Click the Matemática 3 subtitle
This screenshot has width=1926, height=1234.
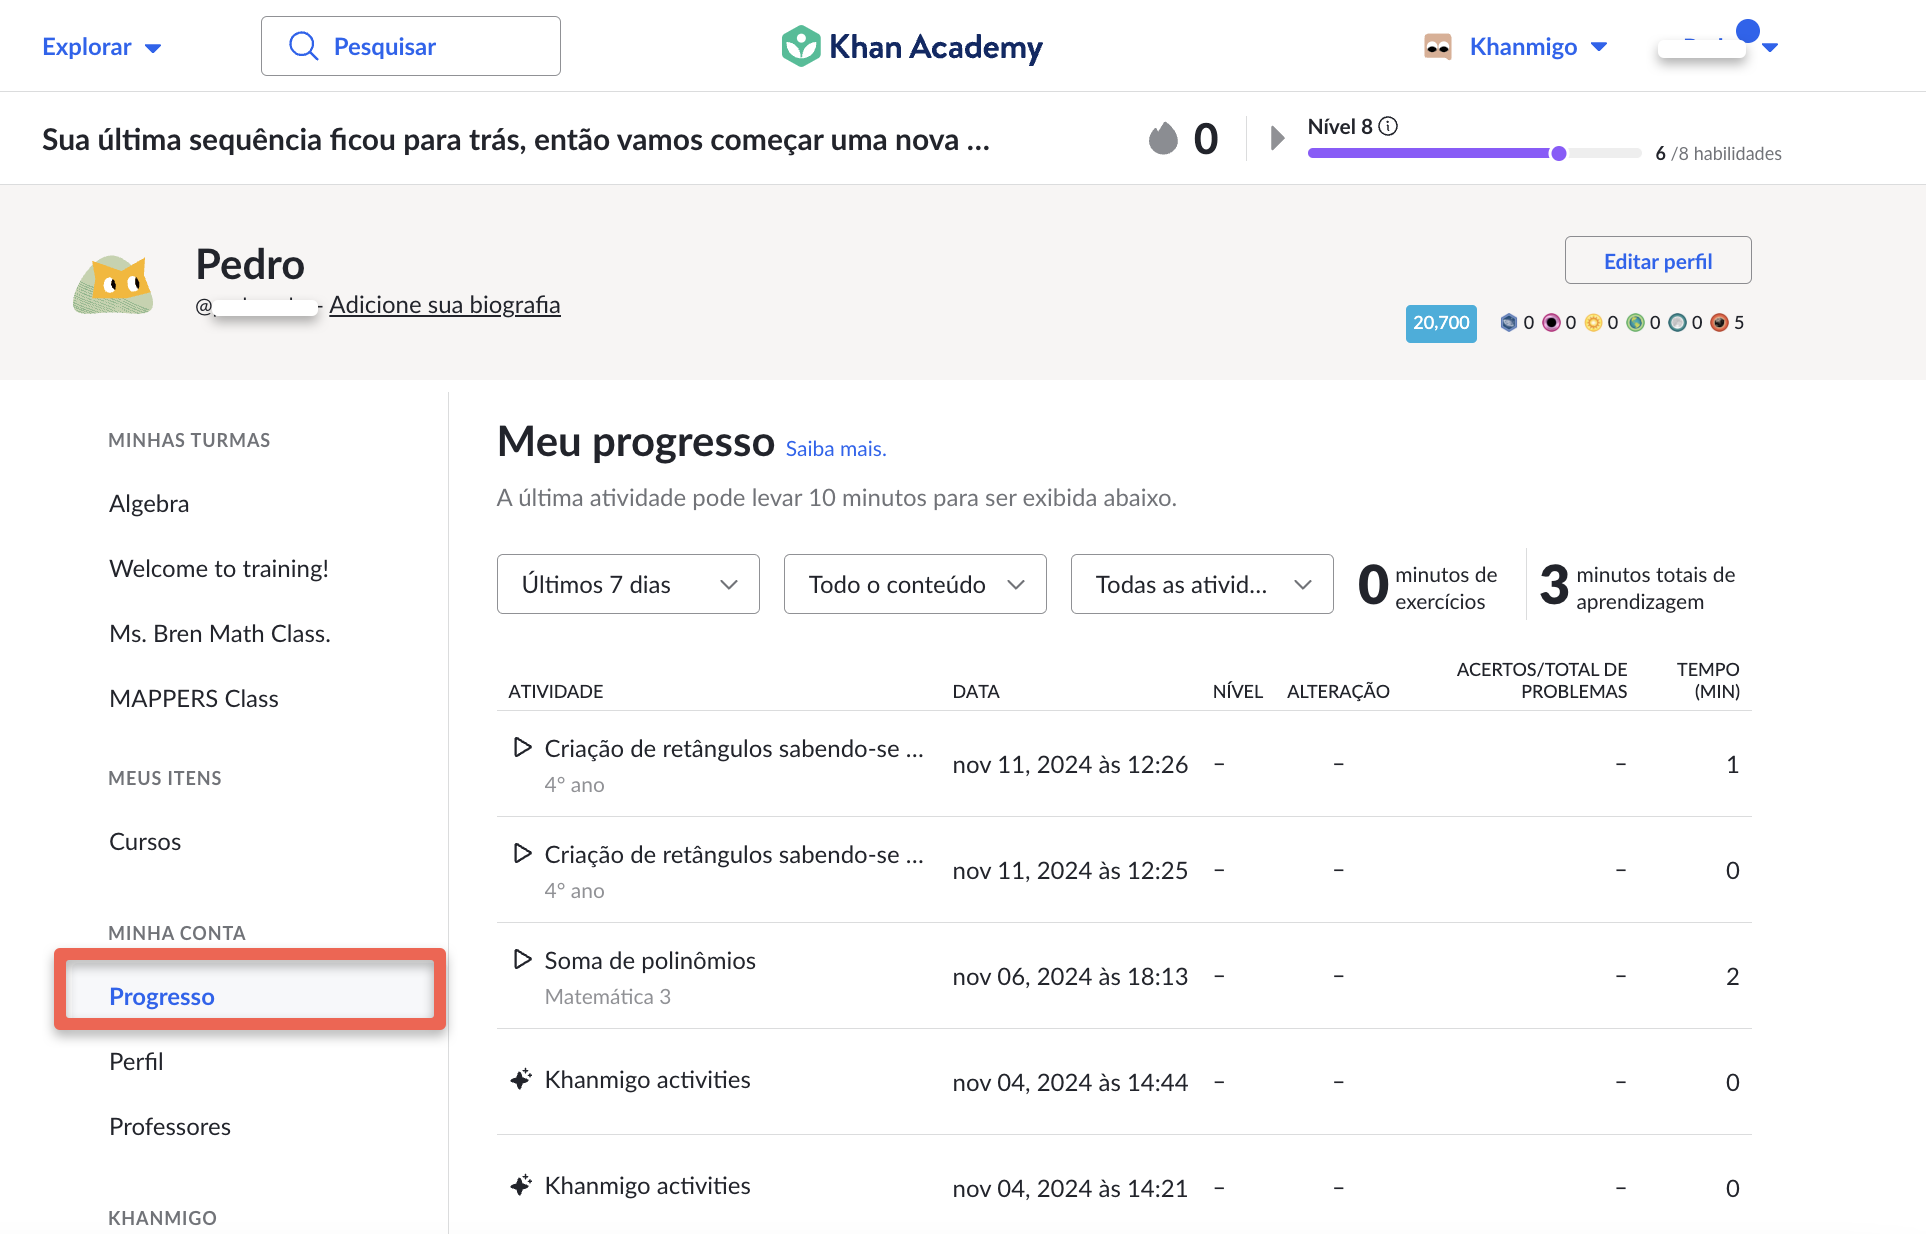tap(608, 996)
